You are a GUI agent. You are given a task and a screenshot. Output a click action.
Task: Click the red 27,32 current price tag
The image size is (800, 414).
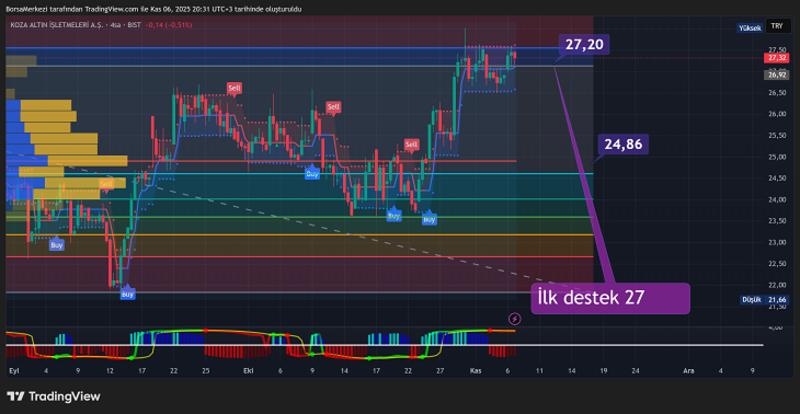[777, 58]
